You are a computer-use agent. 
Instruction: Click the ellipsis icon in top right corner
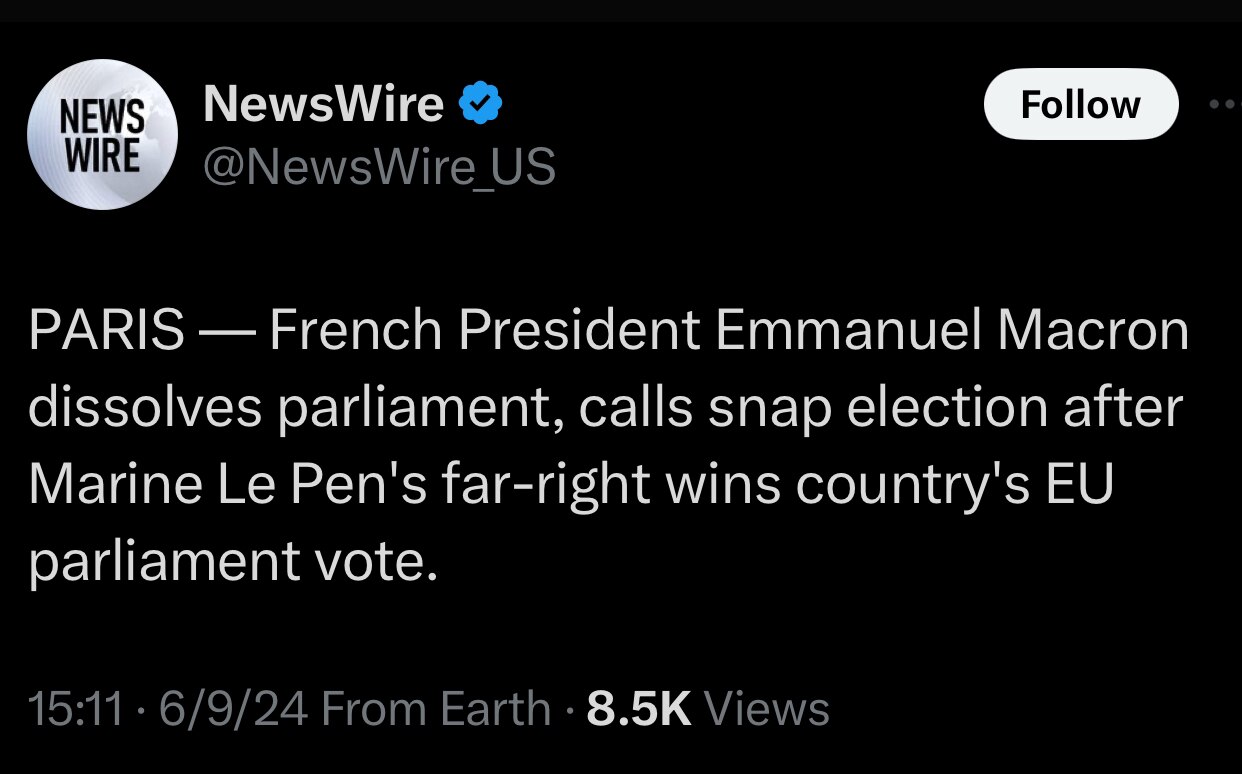1224,103
